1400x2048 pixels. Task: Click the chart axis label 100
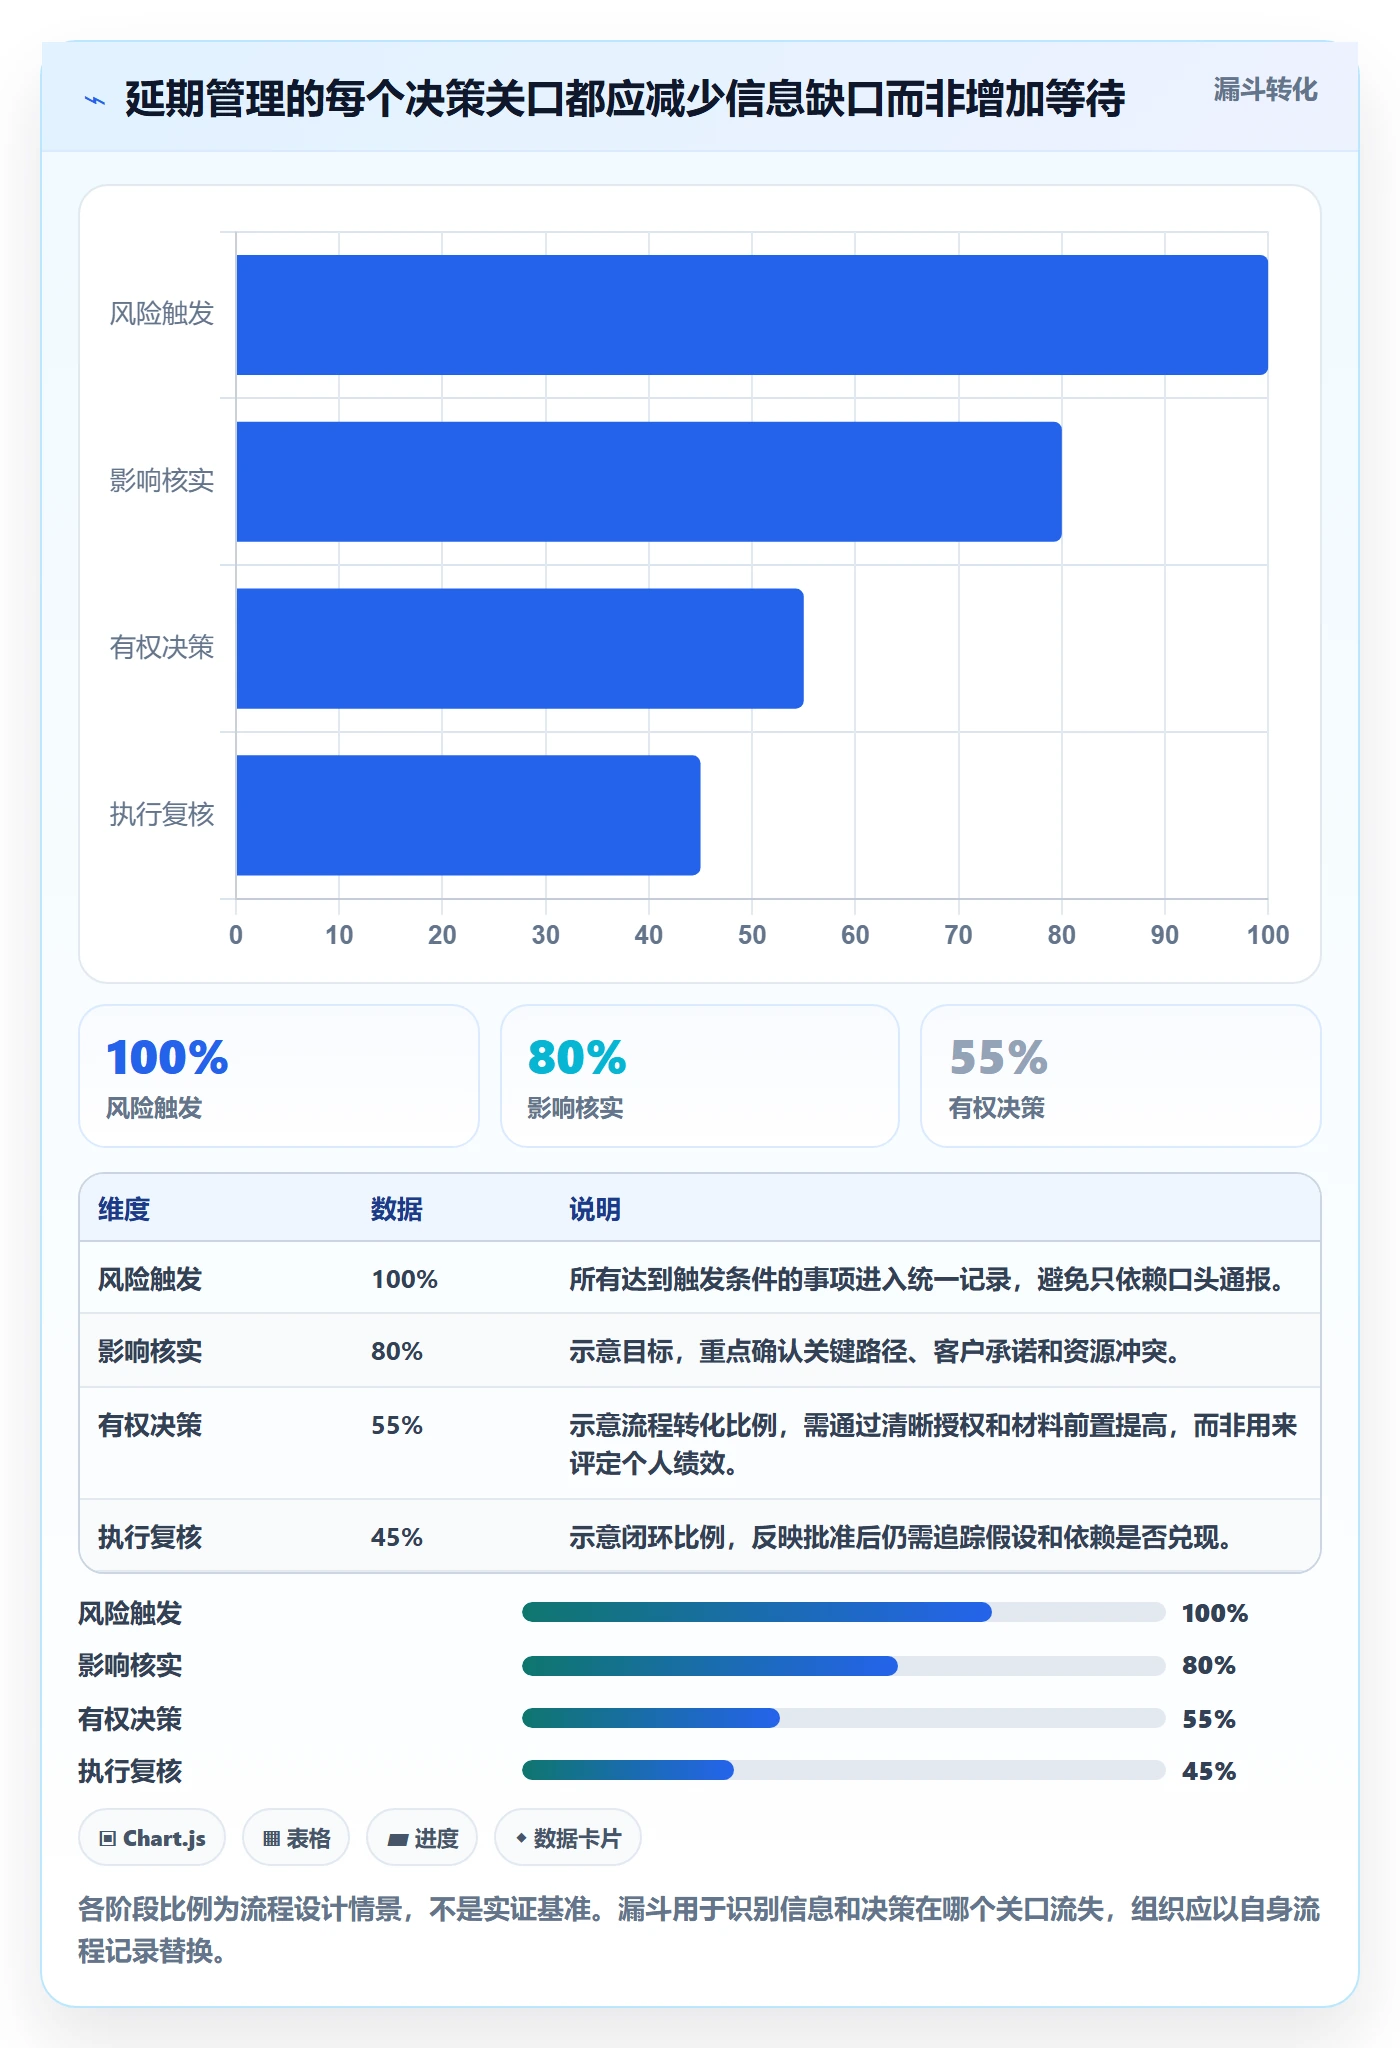pyautogui.click(x=1268, y=935)
